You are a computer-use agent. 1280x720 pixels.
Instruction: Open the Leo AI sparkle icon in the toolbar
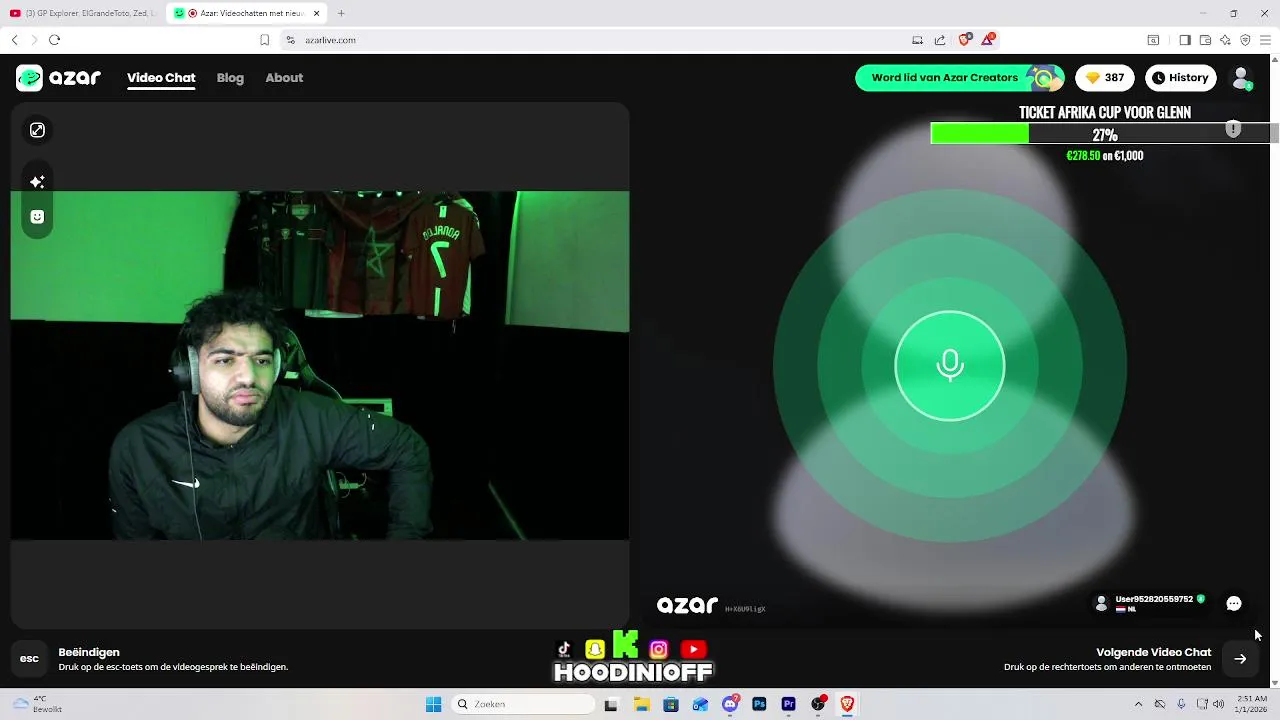pos(1225,40)
